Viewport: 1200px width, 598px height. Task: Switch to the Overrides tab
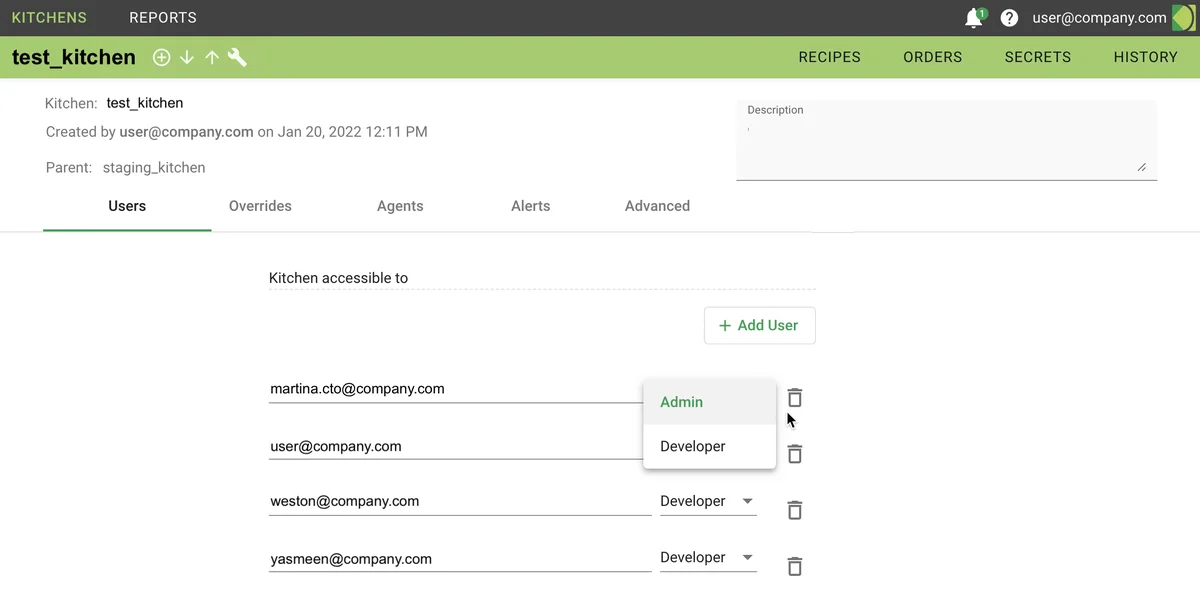pyautogui.click(x=260, y=206)
